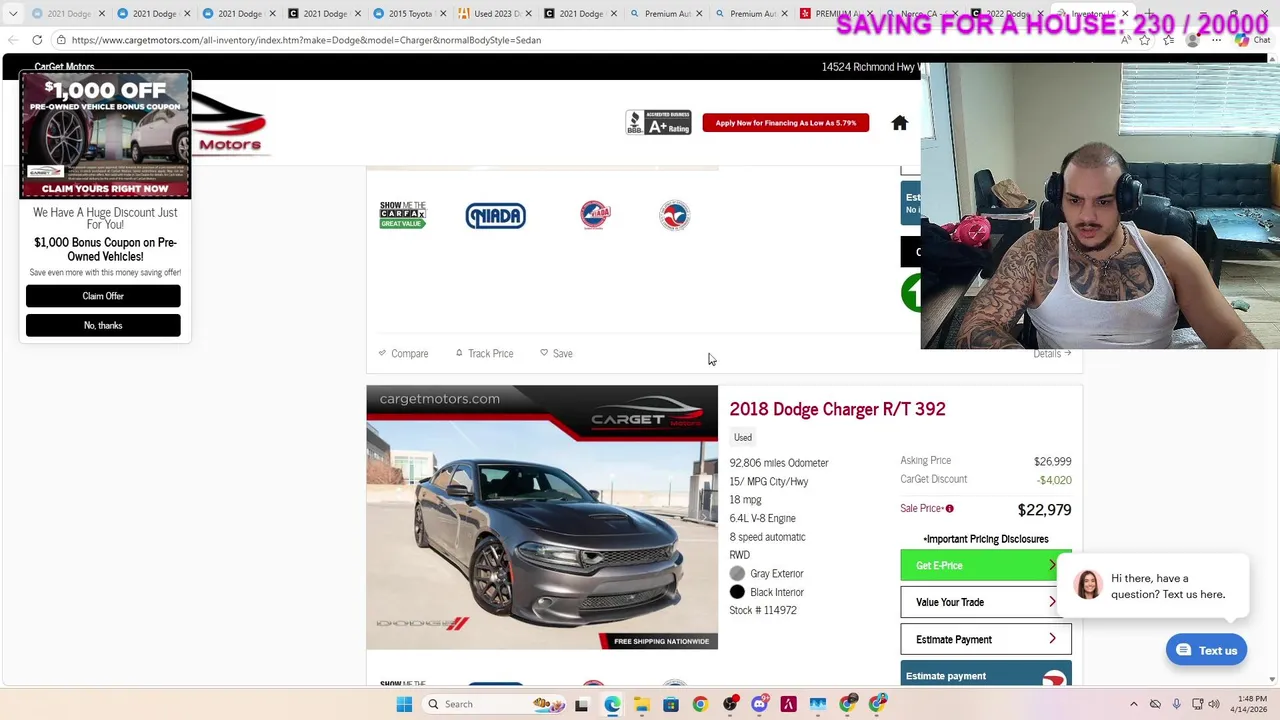1280x720 pixels.
Task: Open the tab search chevron at top-left
Action: pos(12,14)
